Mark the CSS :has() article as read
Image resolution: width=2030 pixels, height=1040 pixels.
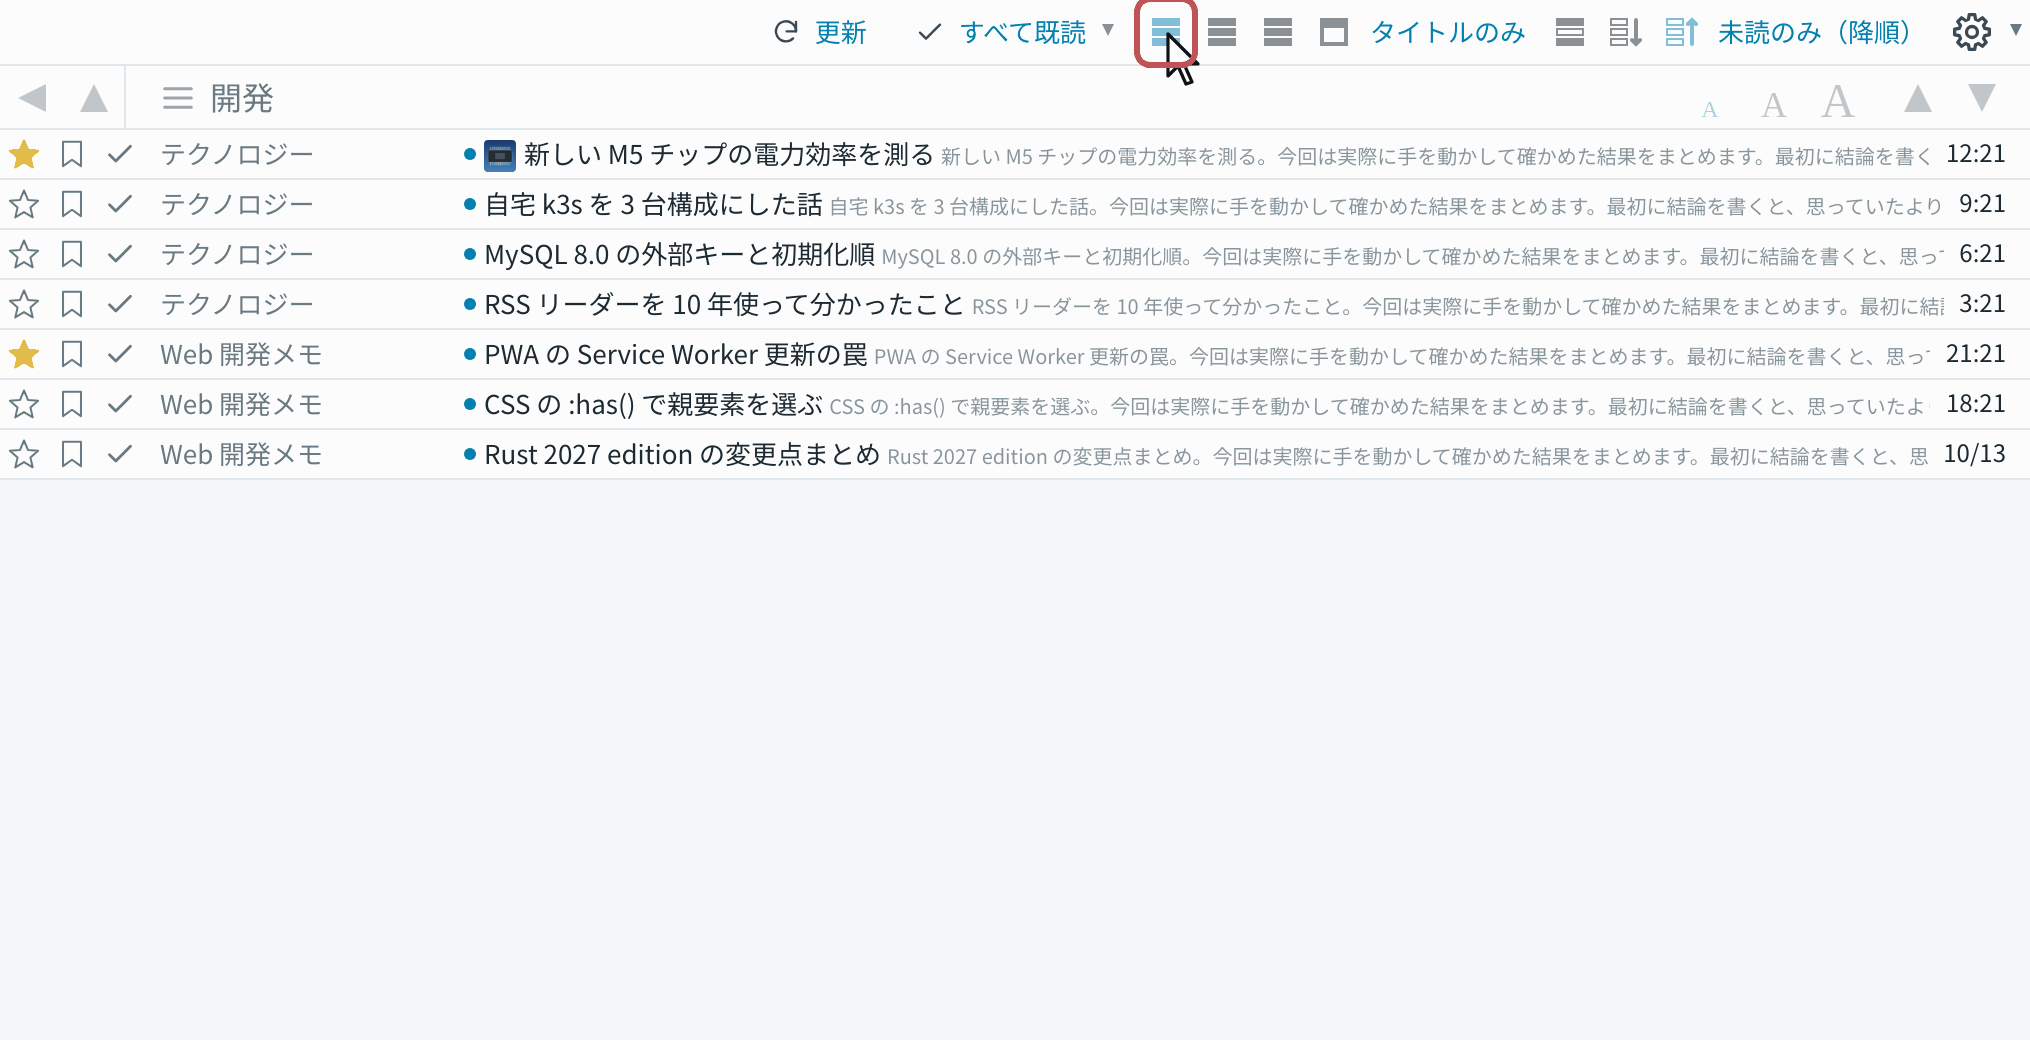tap(120, 404)
